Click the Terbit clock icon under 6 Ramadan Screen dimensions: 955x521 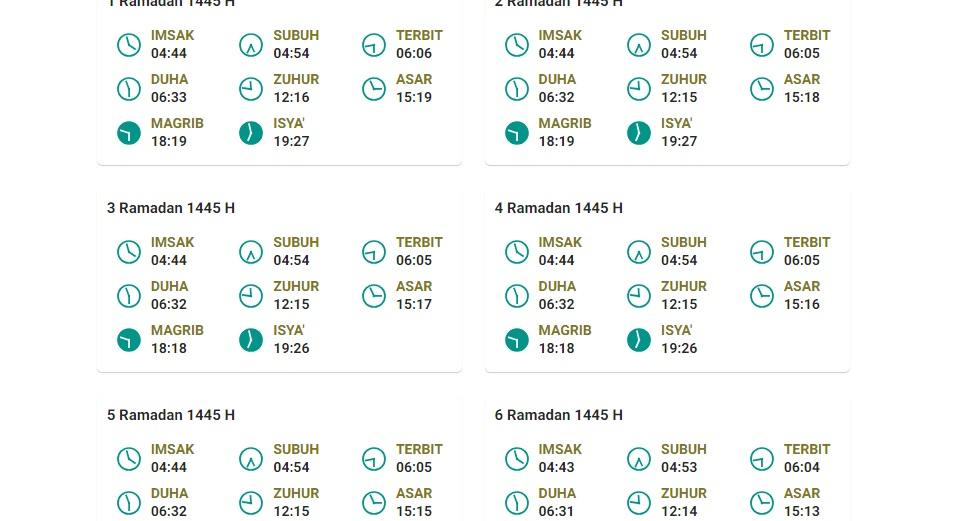[762, 459]
